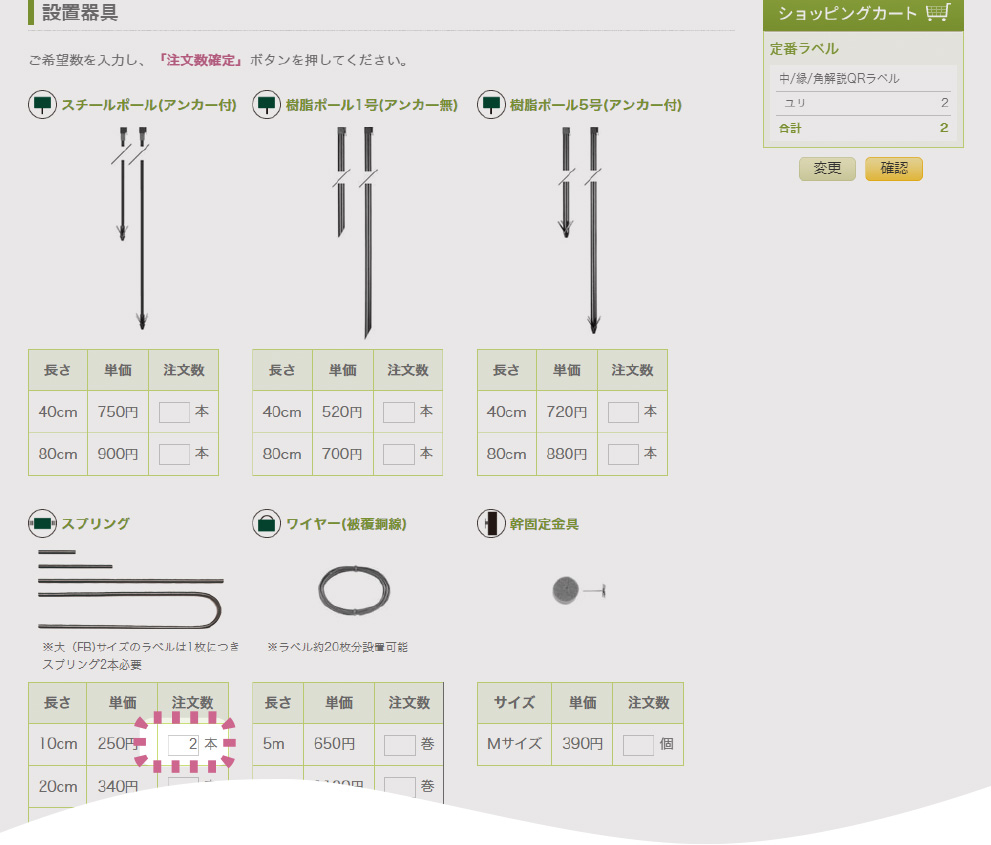Click the ワイヤー(被覆鋼線) product icon
The image size is (991, 845).
point(266,524)
